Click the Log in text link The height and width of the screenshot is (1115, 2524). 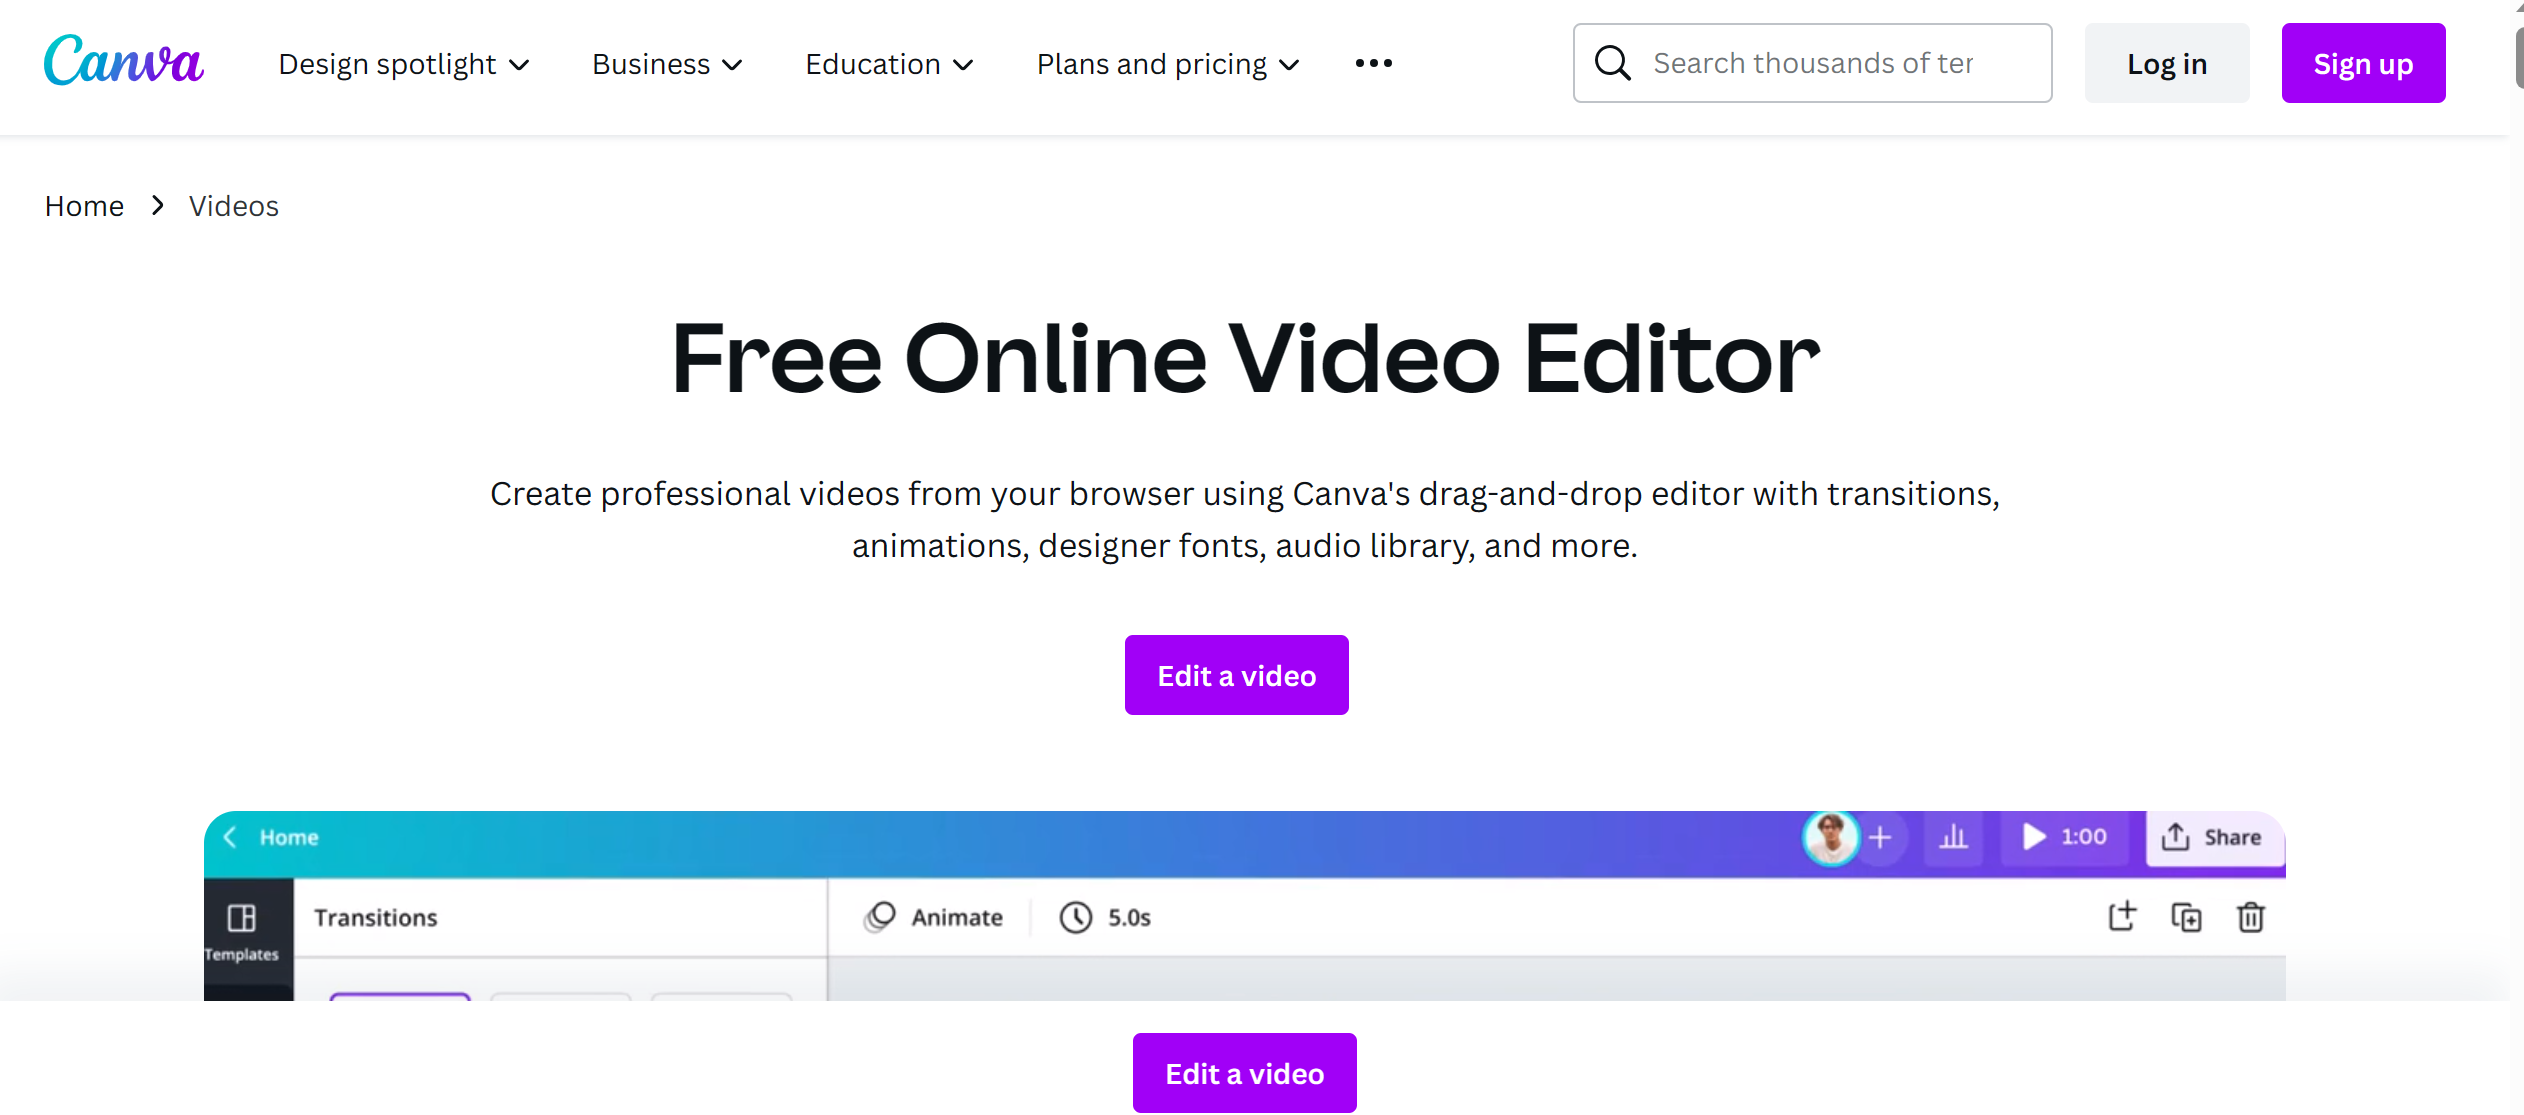coord(2168,63)
